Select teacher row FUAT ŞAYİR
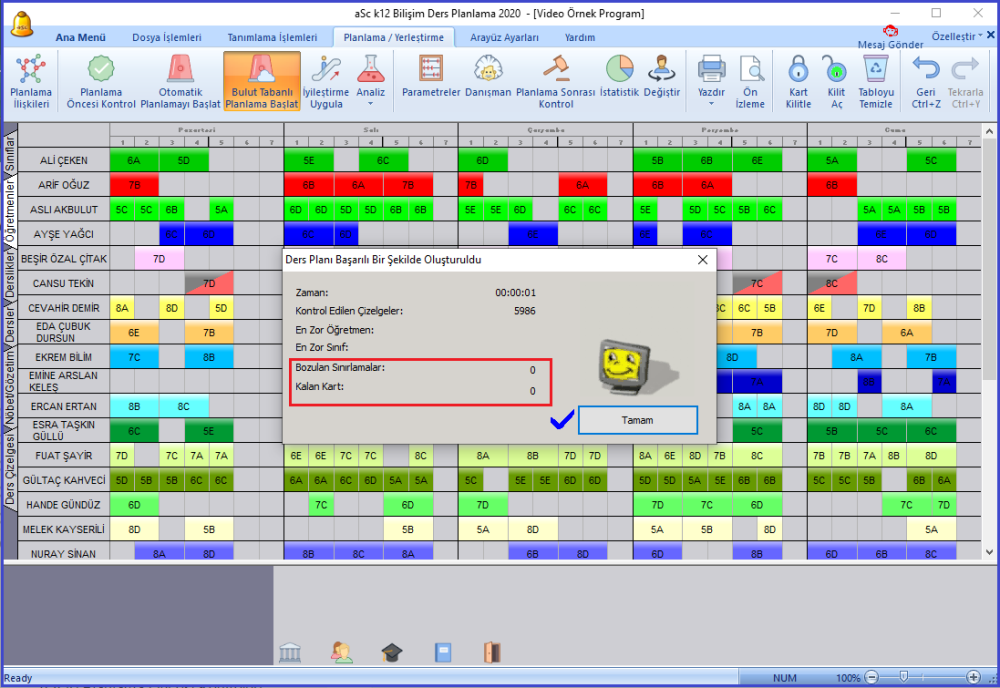The height and width of the screenshot is (688, 1000). pos(64,455)
